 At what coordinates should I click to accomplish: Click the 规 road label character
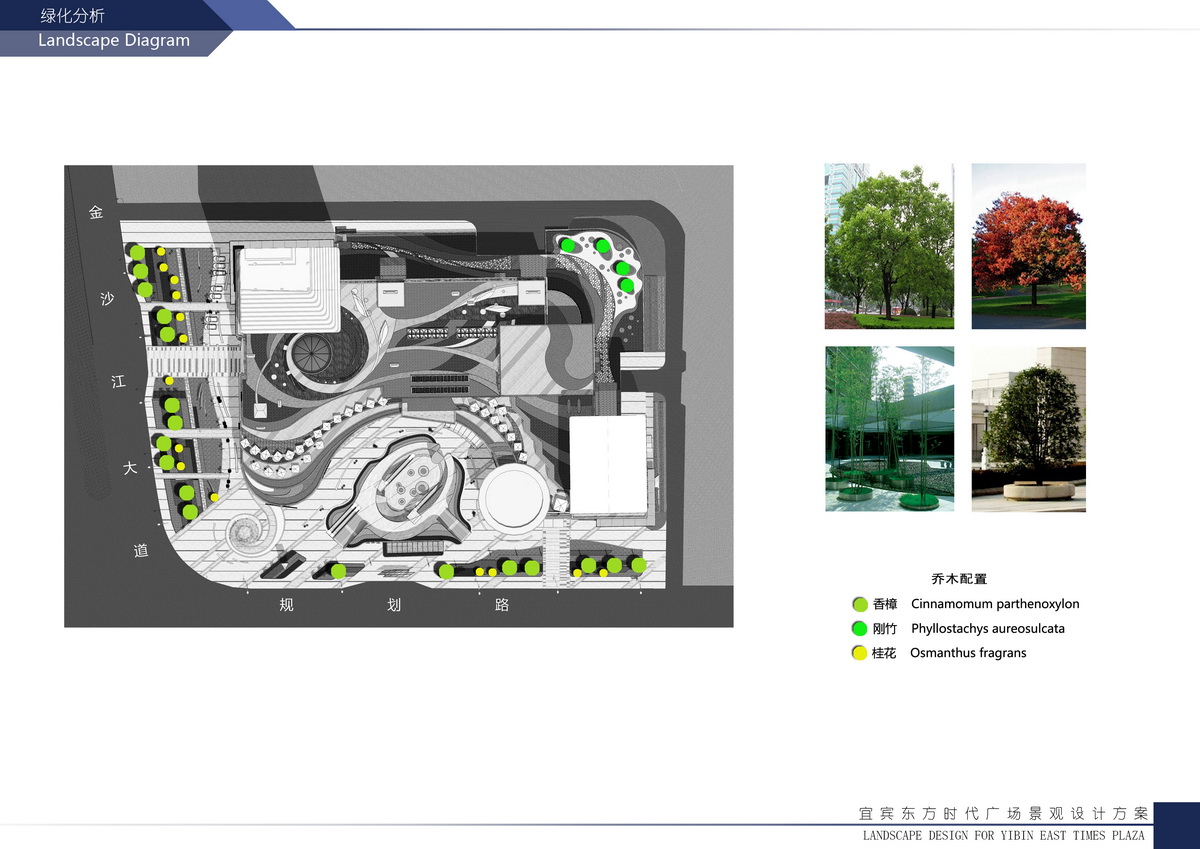tap(287, 605)
